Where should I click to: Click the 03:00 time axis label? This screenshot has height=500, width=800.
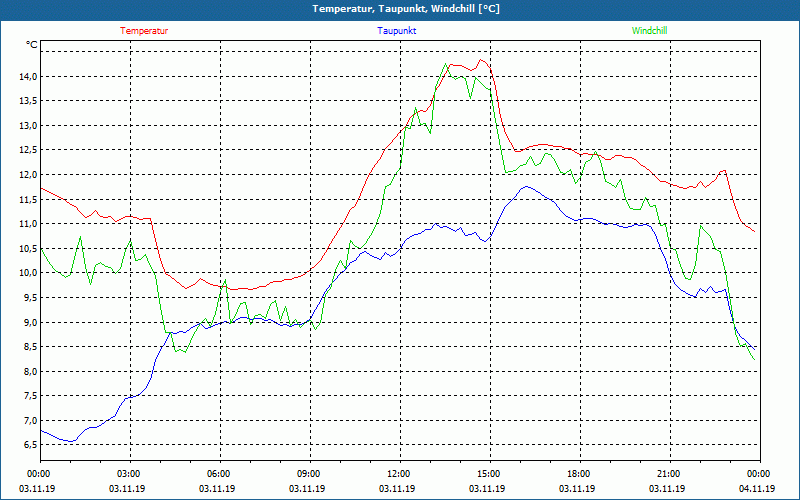point(130,474)
